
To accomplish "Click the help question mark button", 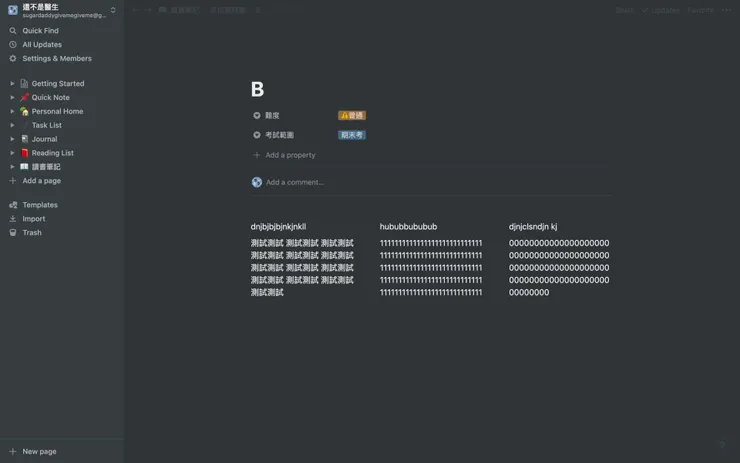I will 722,445.
